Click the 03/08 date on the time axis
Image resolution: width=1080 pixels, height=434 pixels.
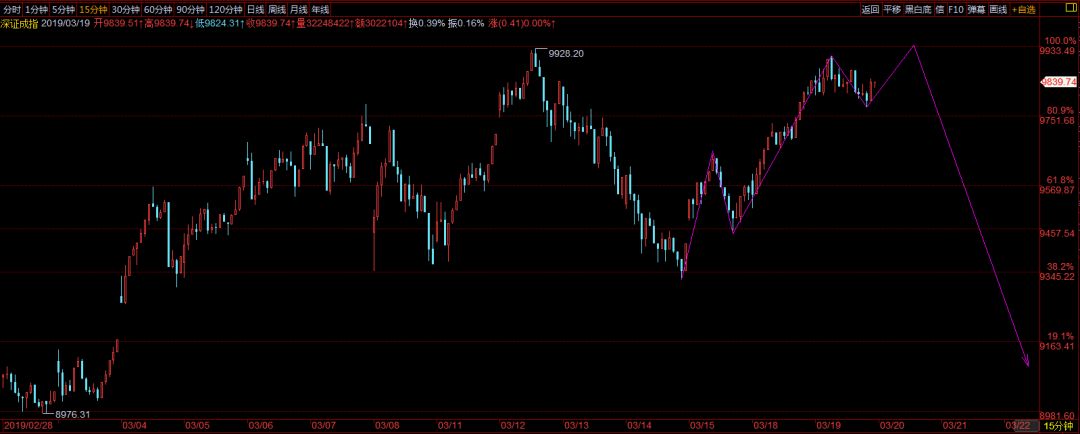(x=387, y=427)
